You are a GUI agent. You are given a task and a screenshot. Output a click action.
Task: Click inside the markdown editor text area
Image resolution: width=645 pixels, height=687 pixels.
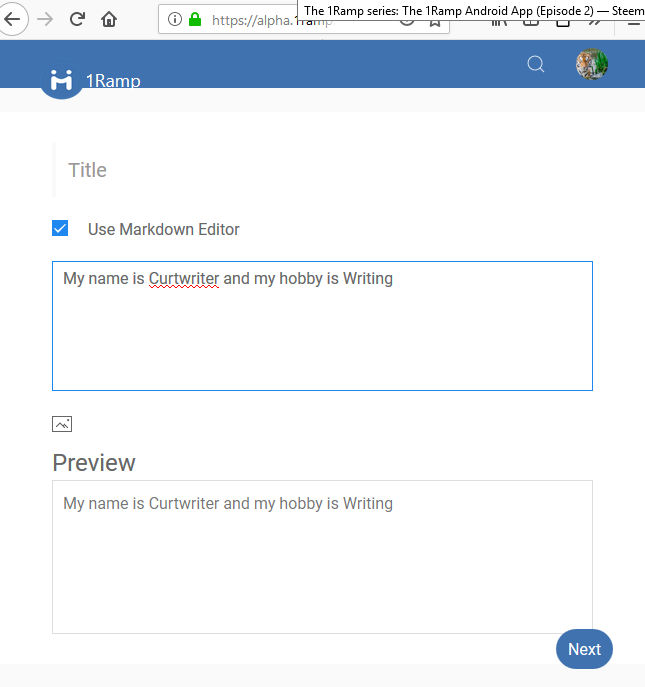pos(322,326)
